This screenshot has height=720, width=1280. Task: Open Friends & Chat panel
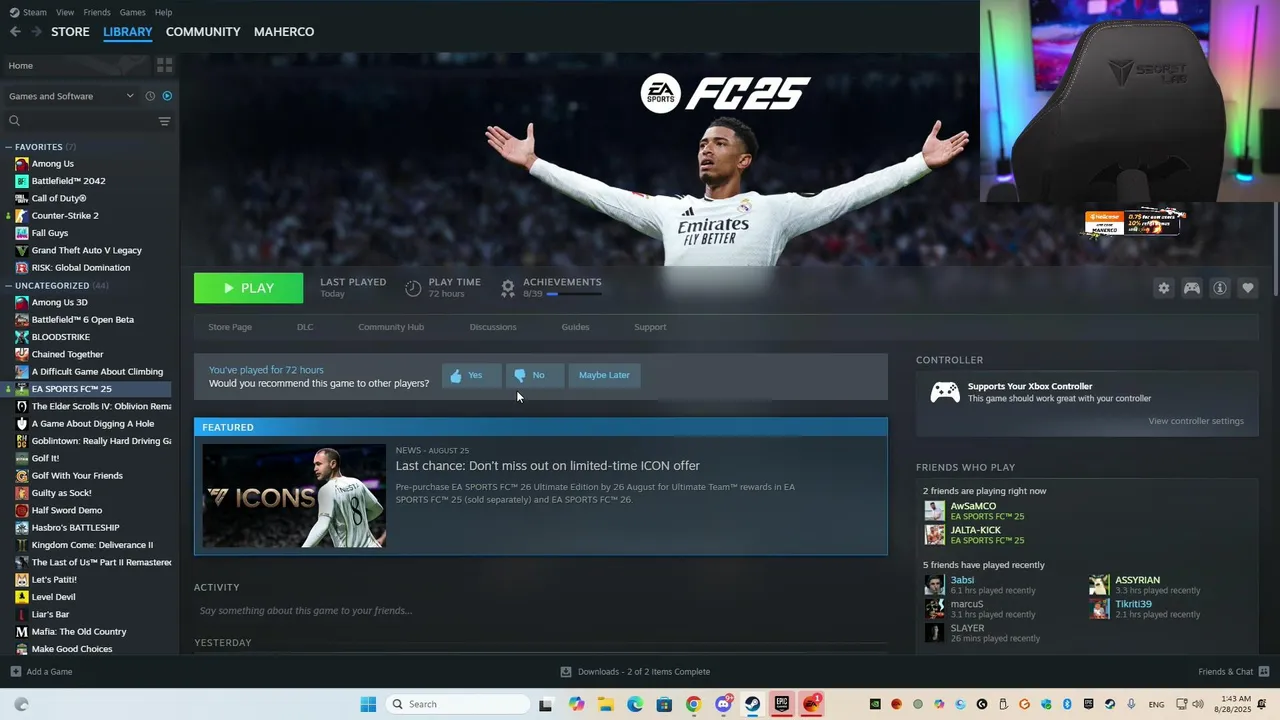pos(1234,672)
